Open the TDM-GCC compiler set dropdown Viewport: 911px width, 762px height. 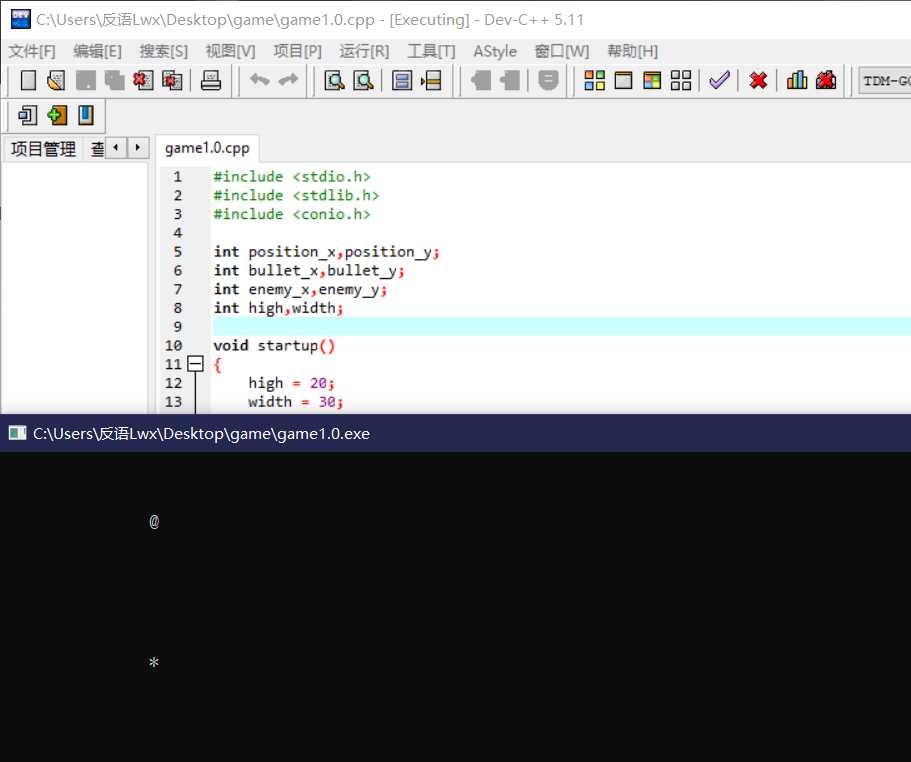[x=885, y=81]
